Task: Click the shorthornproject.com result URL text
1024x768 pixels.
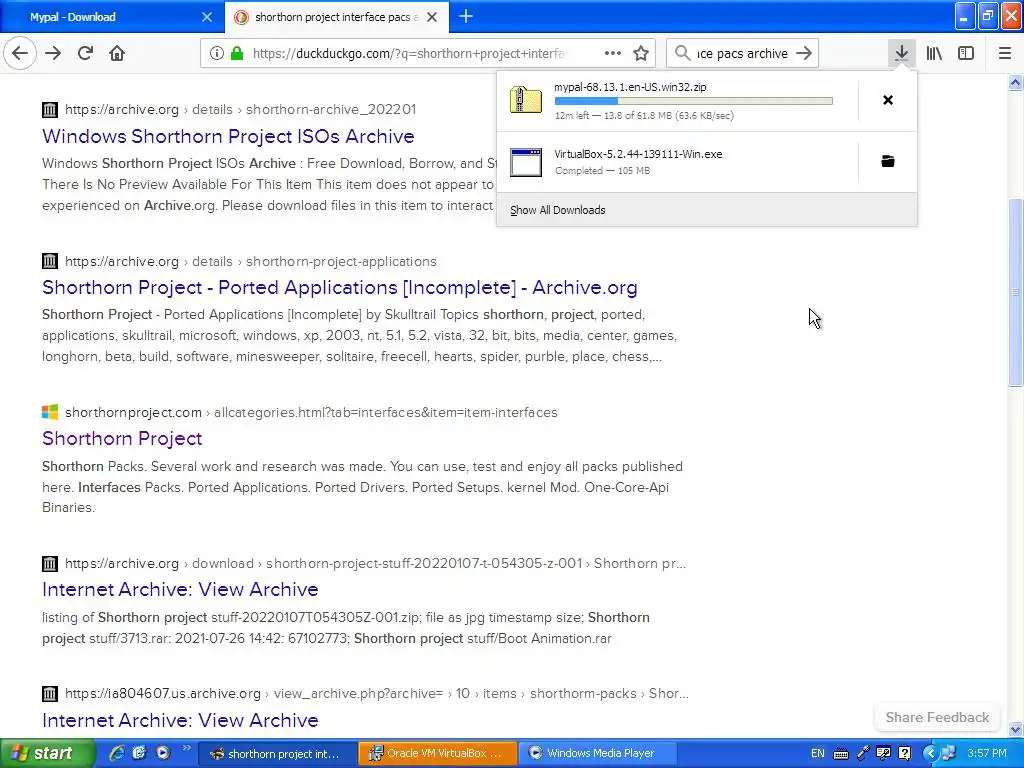Action: click(x=311, y=412)
